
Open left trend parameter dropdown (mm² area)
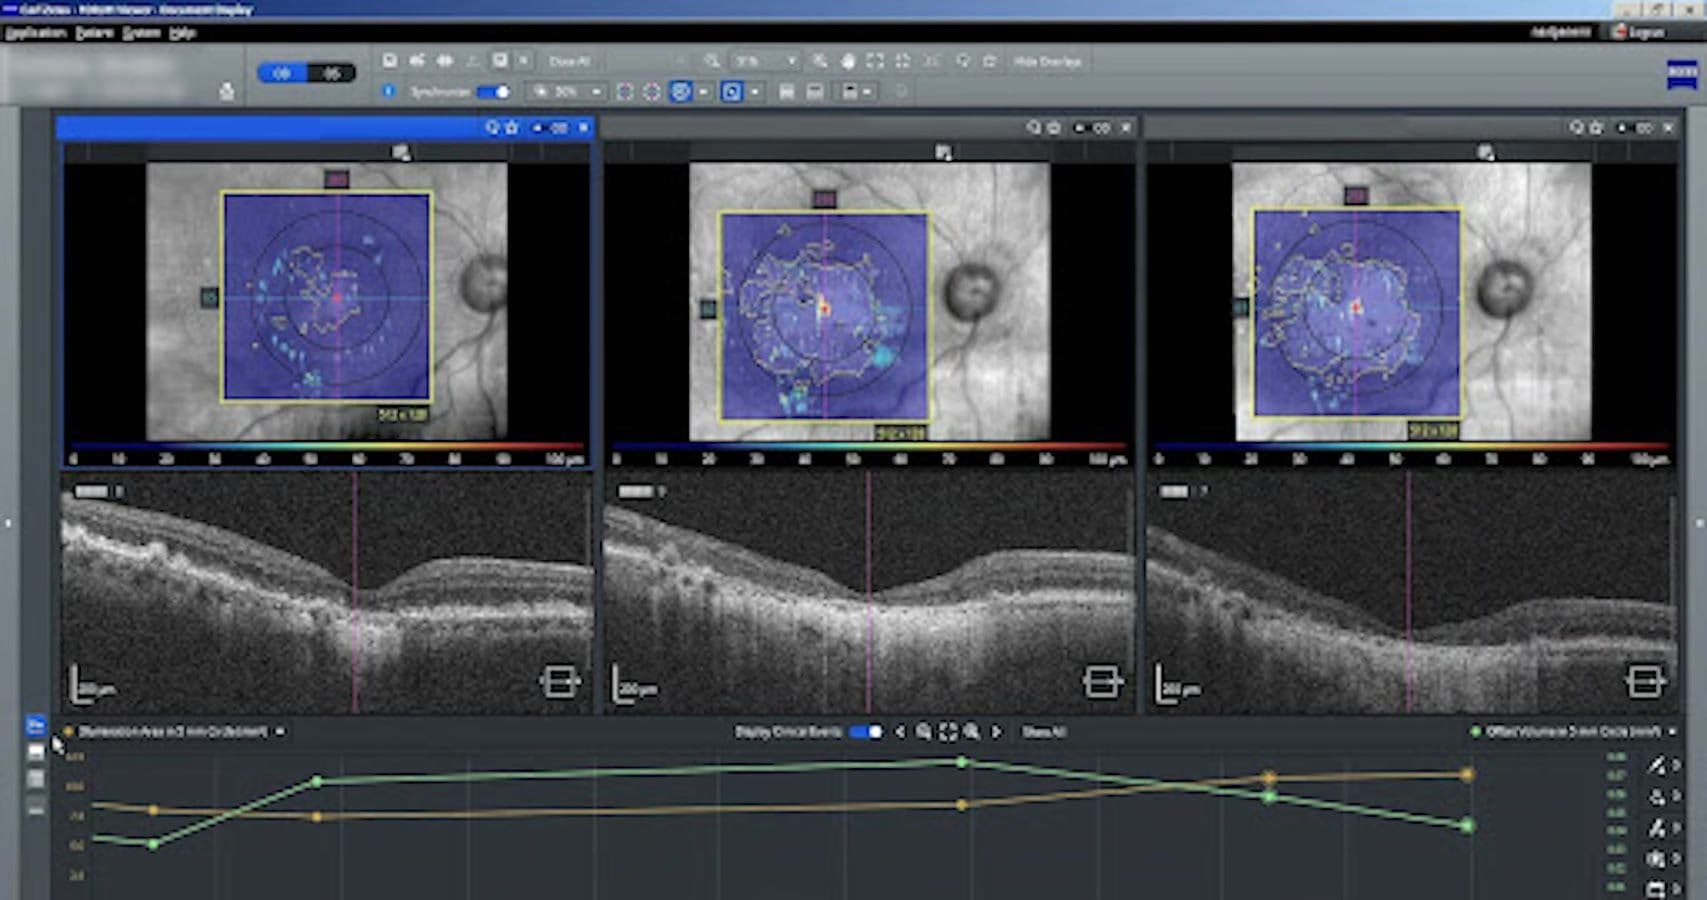(x=175, y=732)
